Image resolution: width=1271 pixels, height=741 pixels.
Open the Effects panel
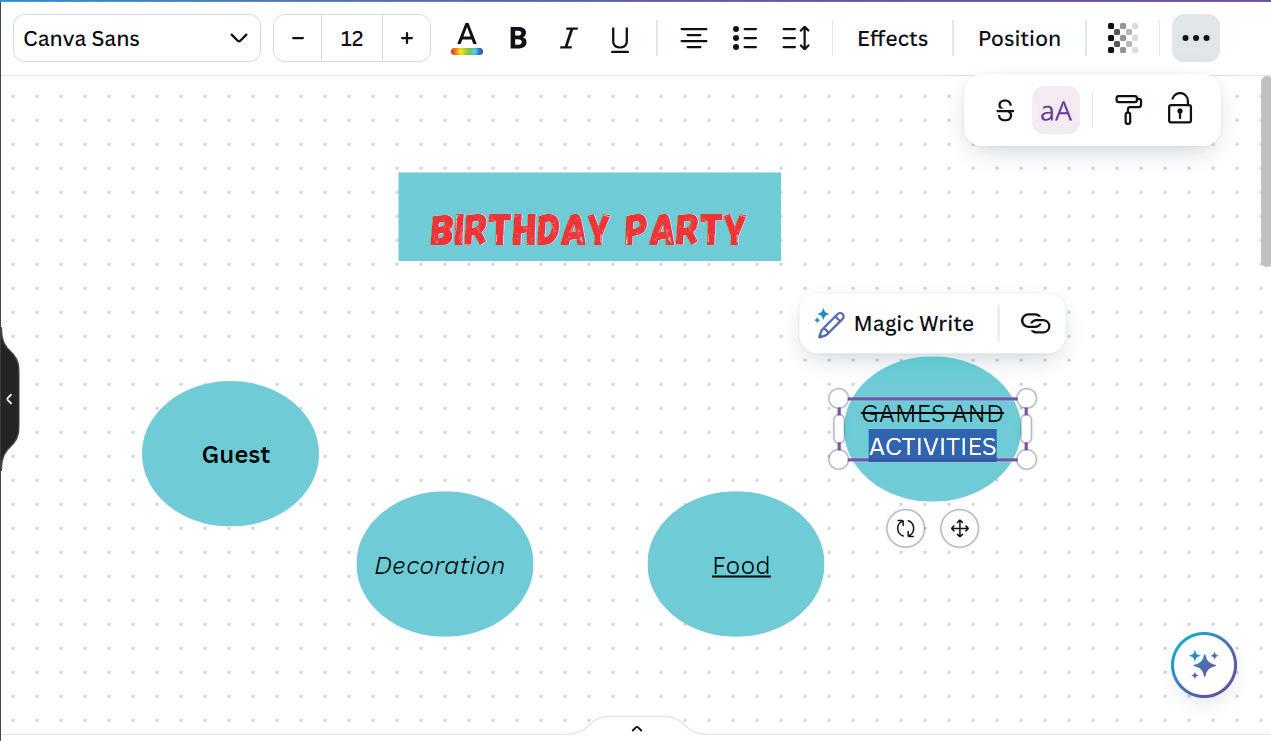coord(892,38)
